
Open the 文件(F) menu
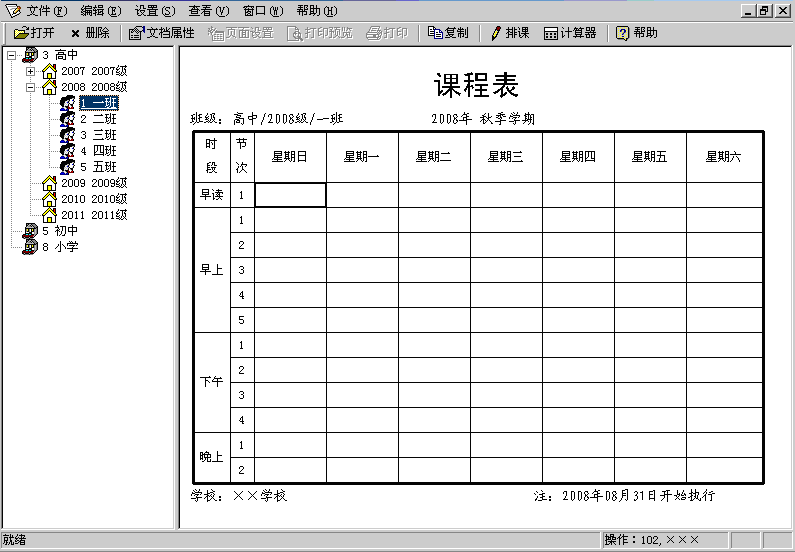click(46, 10)
